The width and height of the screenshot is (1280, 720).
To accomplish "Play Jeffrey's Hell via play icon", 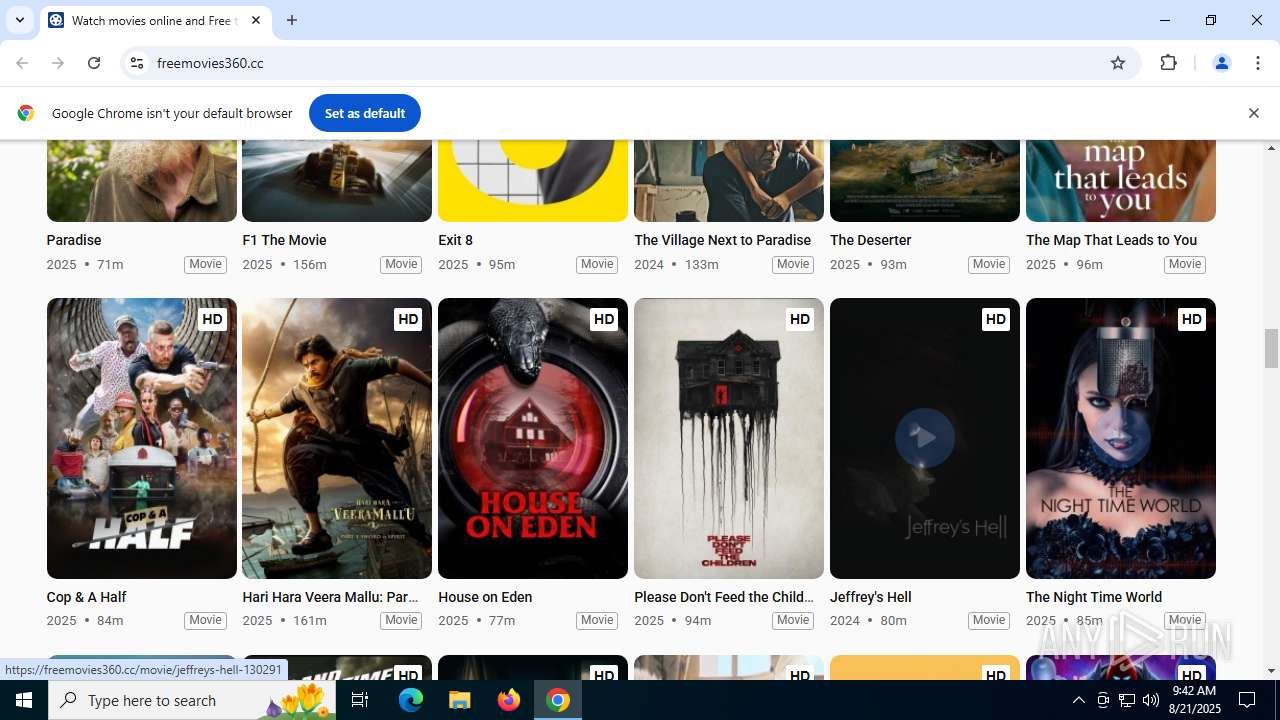I will pos(924,437).
